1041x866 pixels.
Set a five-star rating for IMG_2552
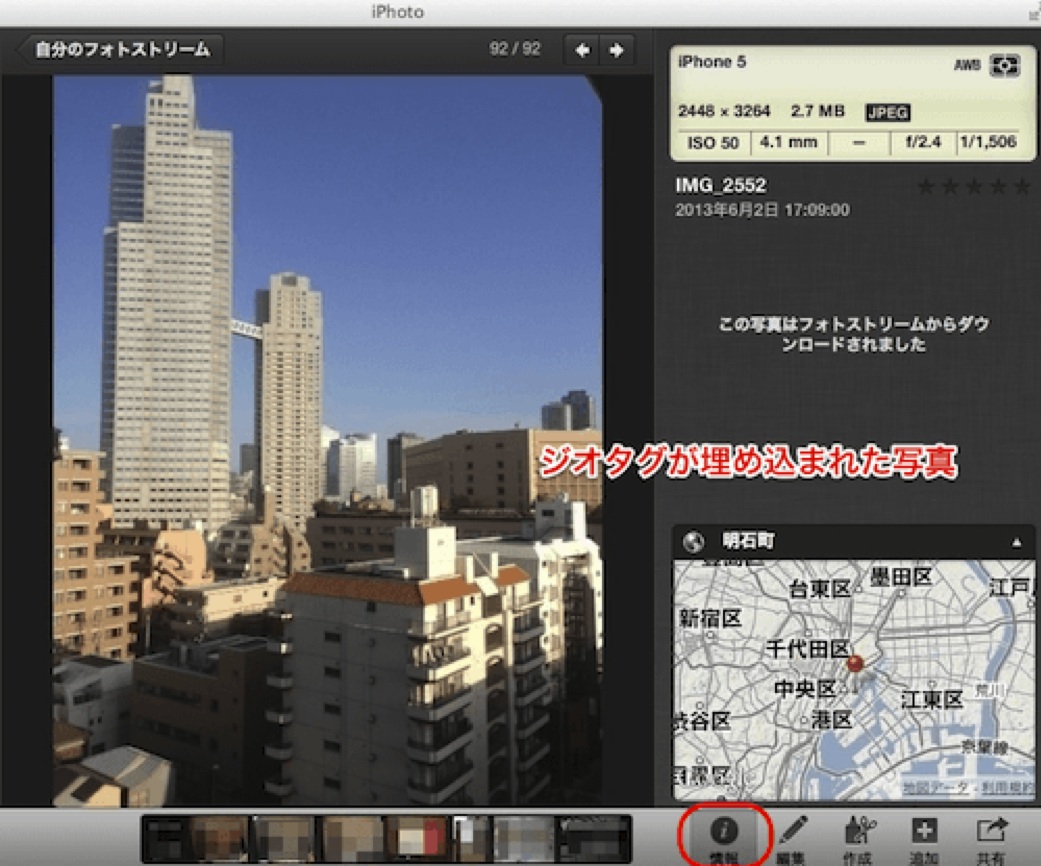tap(1021, 188)
